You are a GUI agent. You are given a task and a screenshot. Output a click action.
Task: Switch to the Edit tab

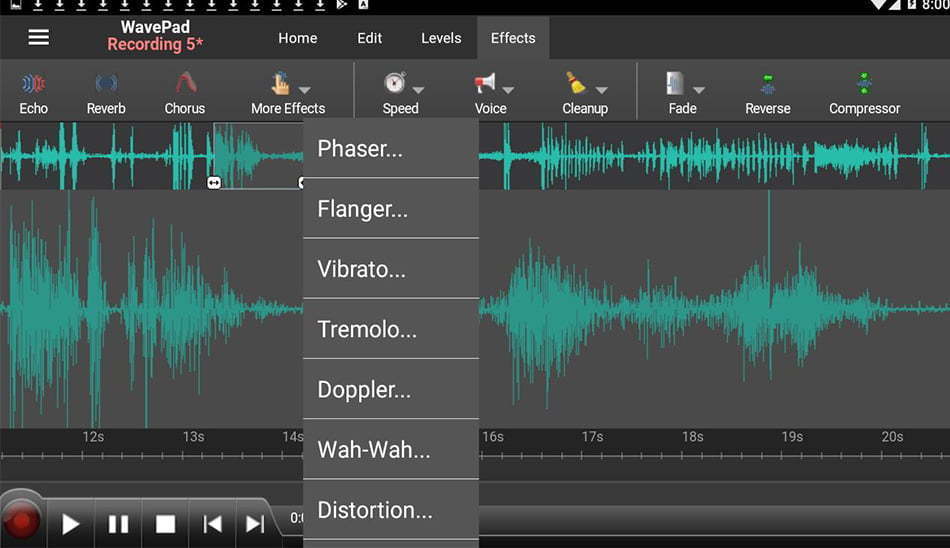pos(370,38)
